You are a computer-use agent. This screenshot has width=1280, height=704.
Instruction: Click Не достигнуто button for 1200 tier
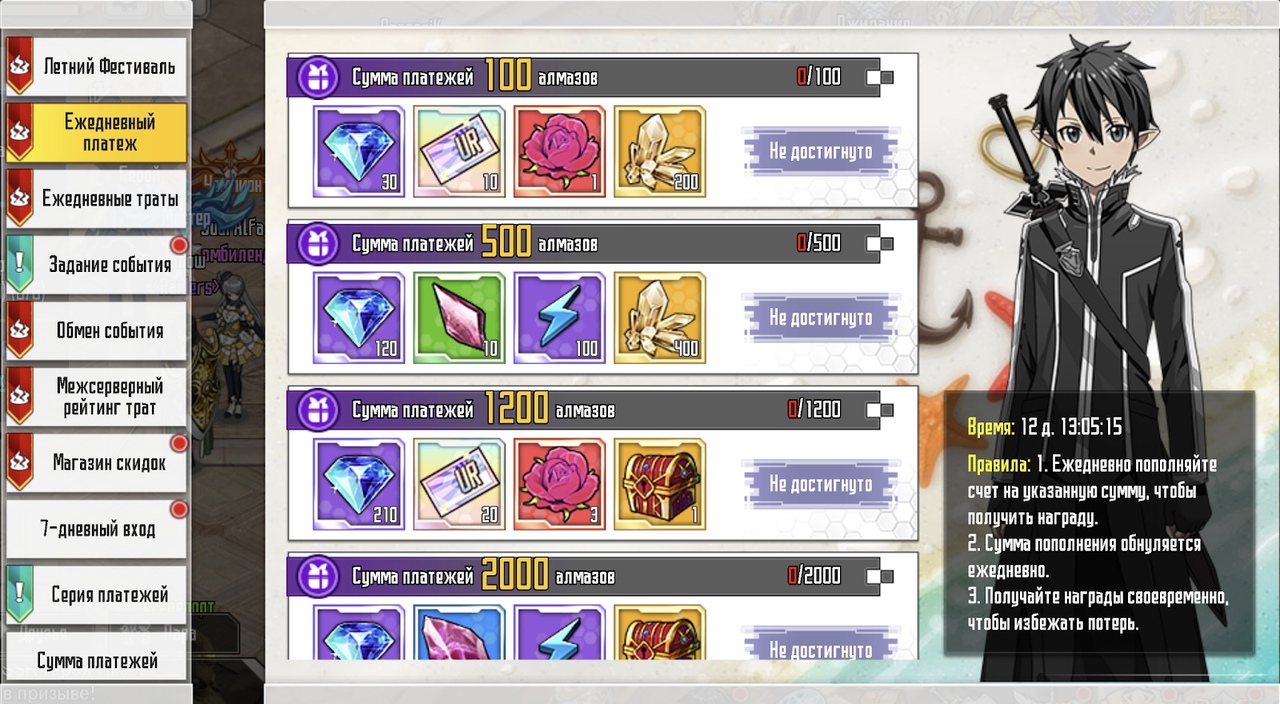[x=820, y=484]
